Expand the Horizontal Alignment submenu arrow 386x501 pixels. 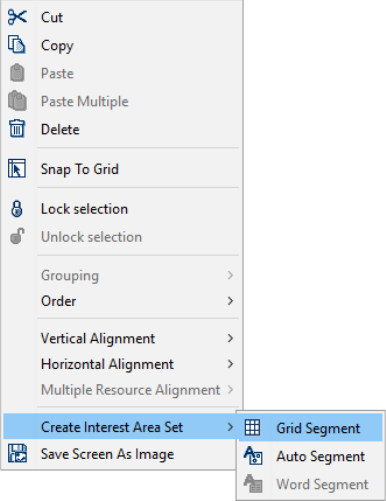point(230,364)
